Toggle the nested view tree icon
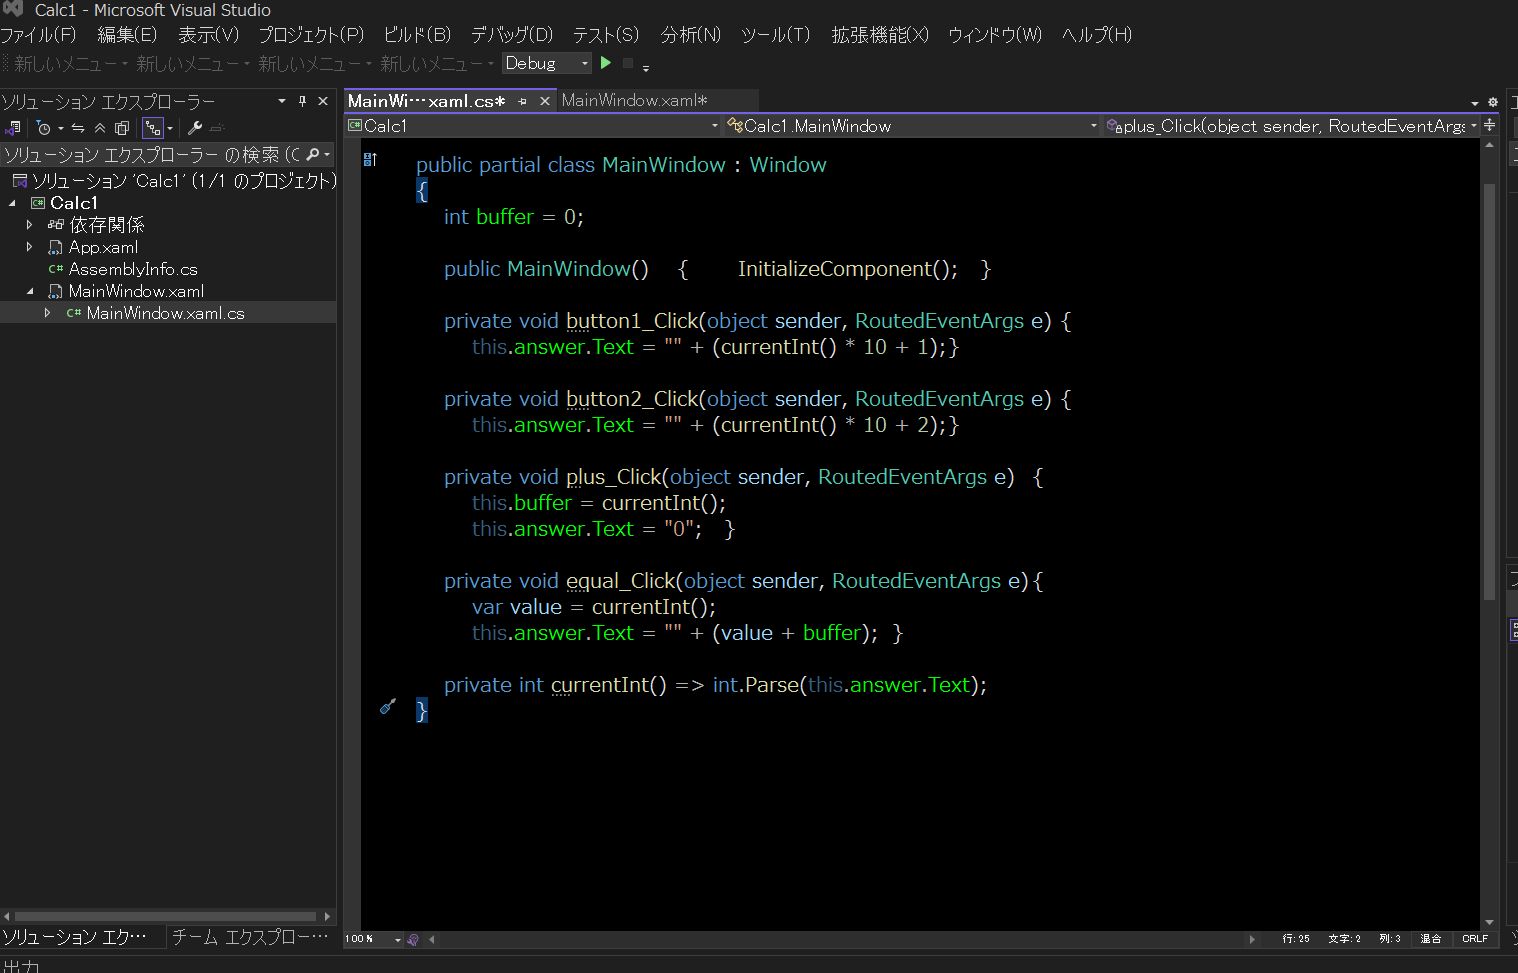 coord(152,128)
